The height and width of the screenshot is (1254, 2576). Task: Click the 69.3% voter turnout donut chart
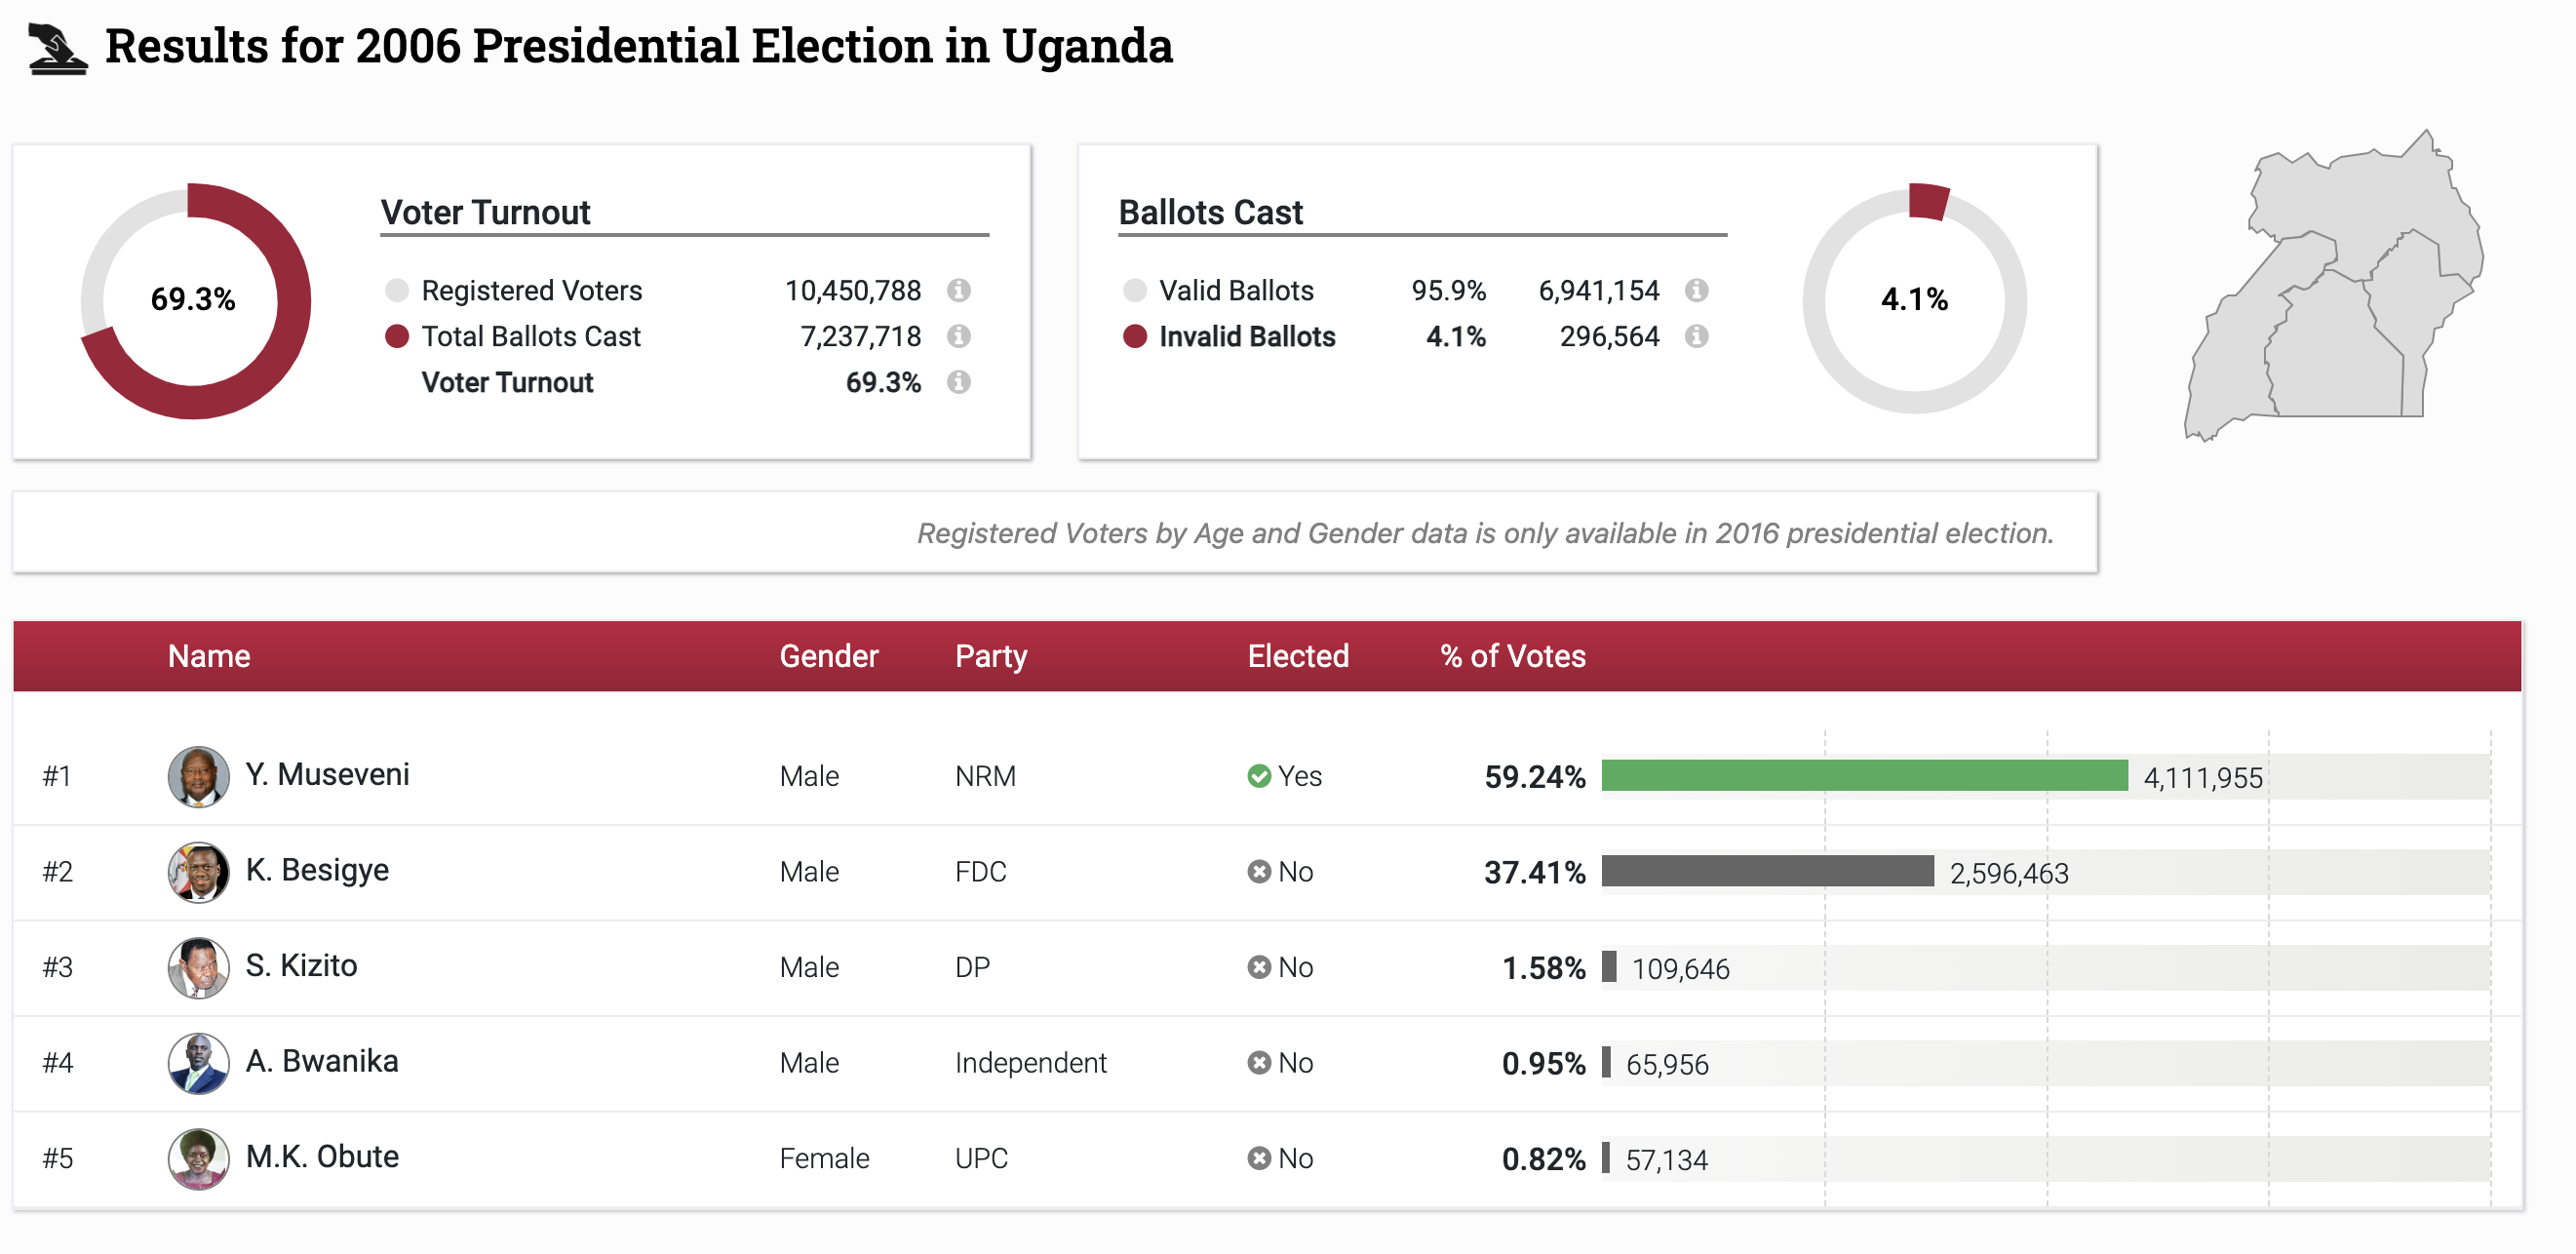[x=193, y=299]
